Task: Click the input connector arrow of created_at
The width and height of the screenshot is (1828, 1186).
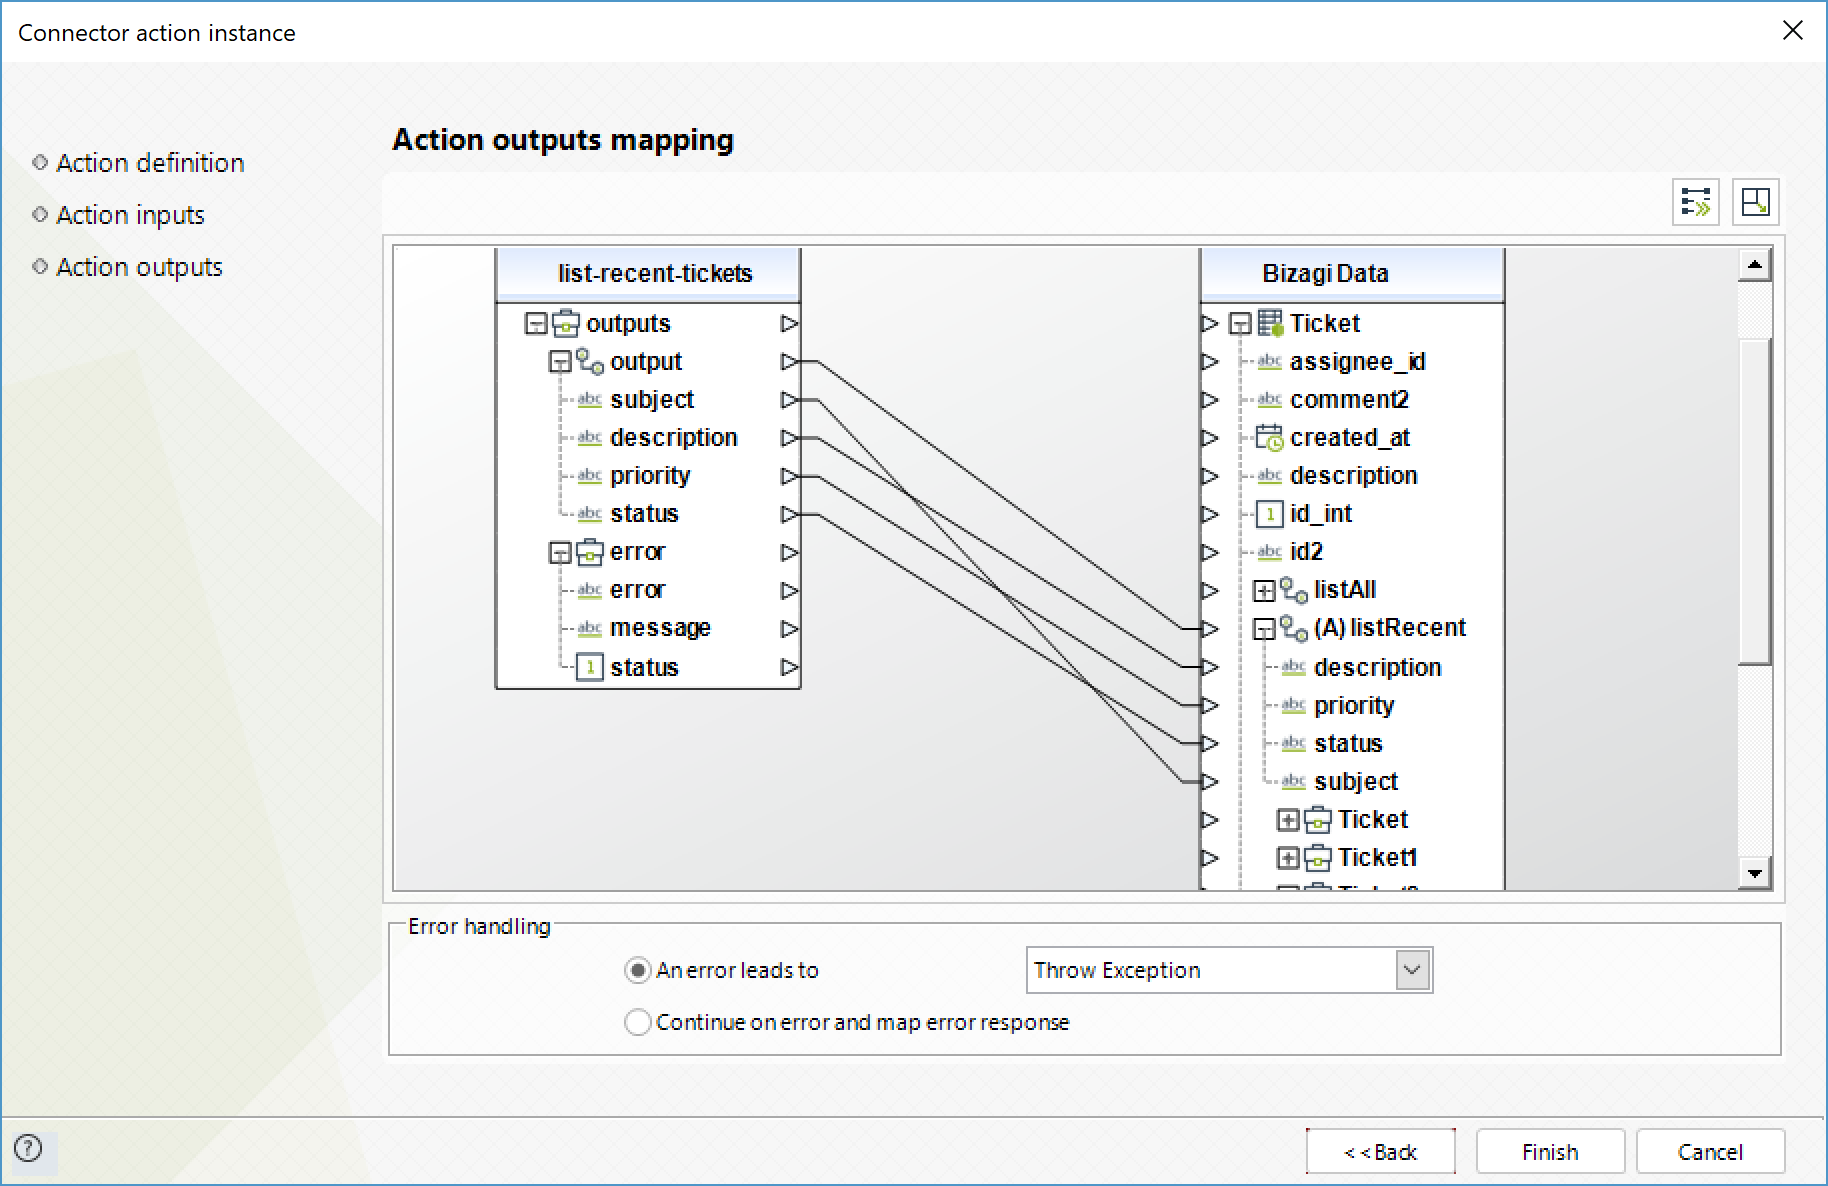Action: (1210, 438)
